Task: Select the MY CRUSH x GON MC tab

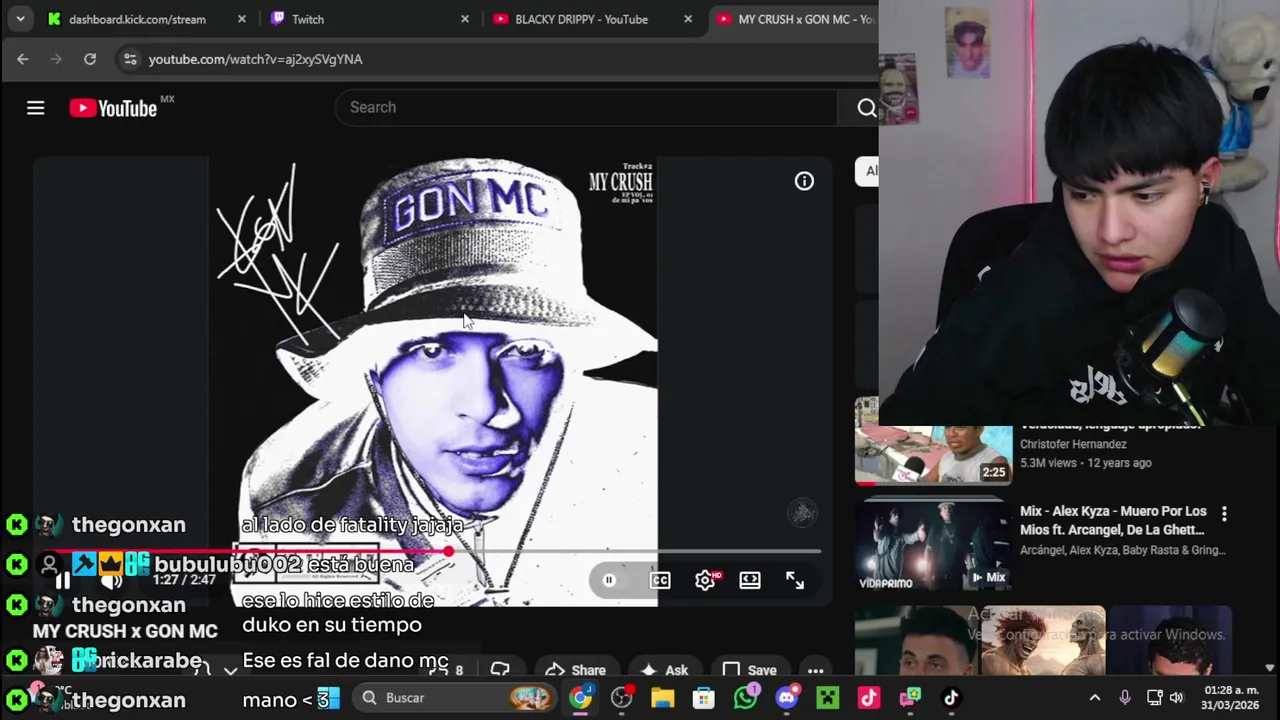Action: coord(795,19)
